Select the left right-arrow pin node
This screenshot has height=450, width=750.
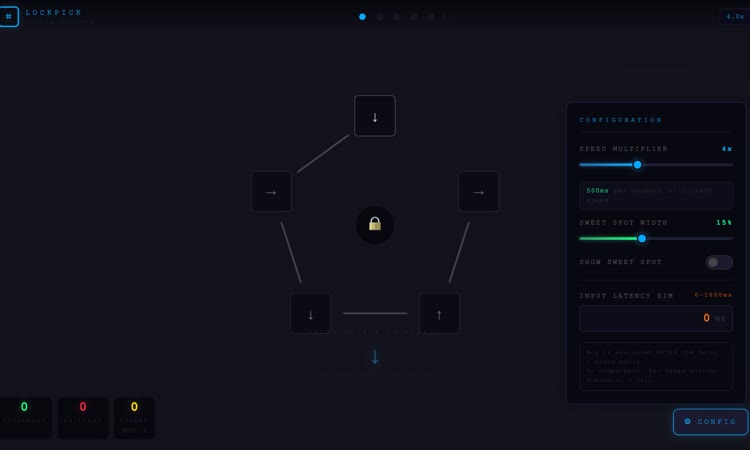tap(271, 191)
